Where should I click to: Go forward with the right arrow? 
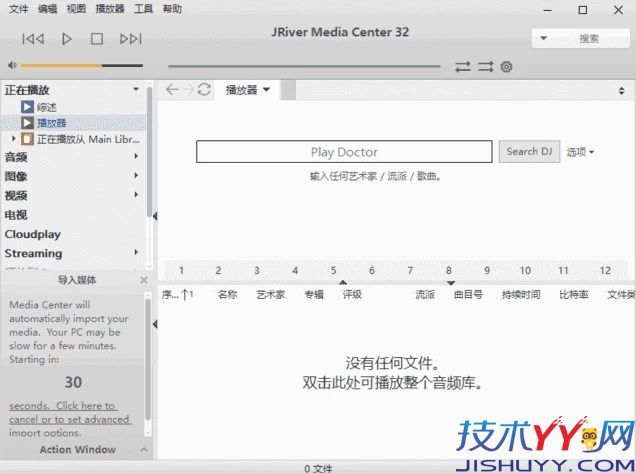tap(188, 89)
